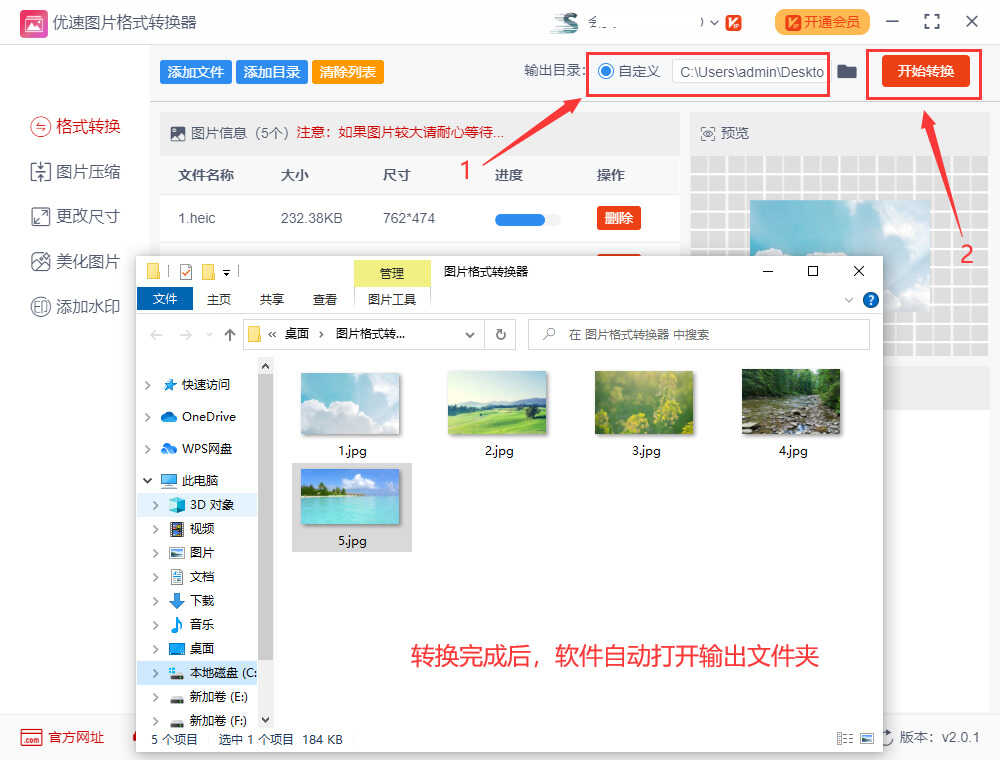Screen dimensions: 1000x760
Task: Click the 1.heic progress bar
Action: [x=527, y=219]
